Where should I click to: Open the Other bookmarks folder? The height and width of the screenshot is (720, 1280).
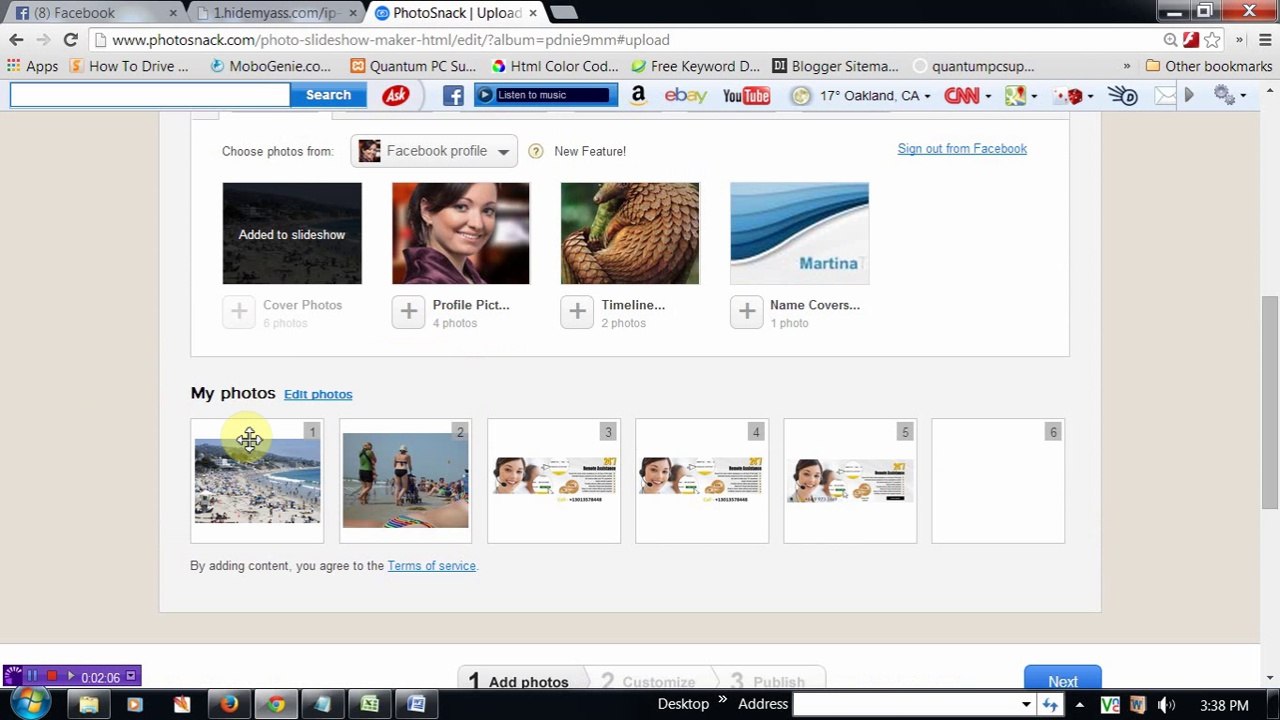pyautogui.click(x=1208, y=66)
